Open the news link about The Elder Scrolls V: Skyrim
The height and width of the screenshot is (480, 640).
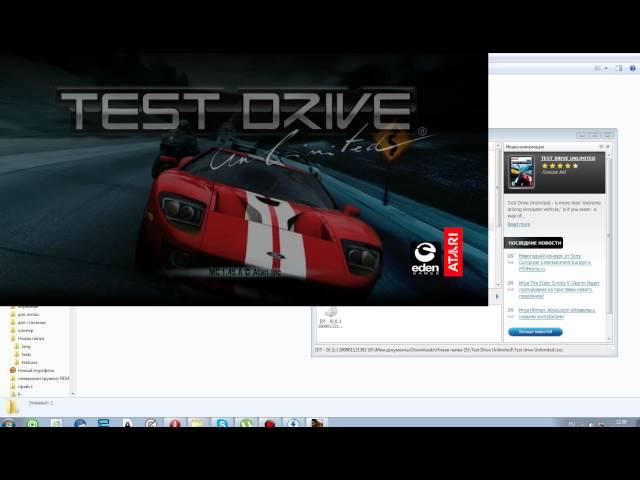tap(559, 289)
